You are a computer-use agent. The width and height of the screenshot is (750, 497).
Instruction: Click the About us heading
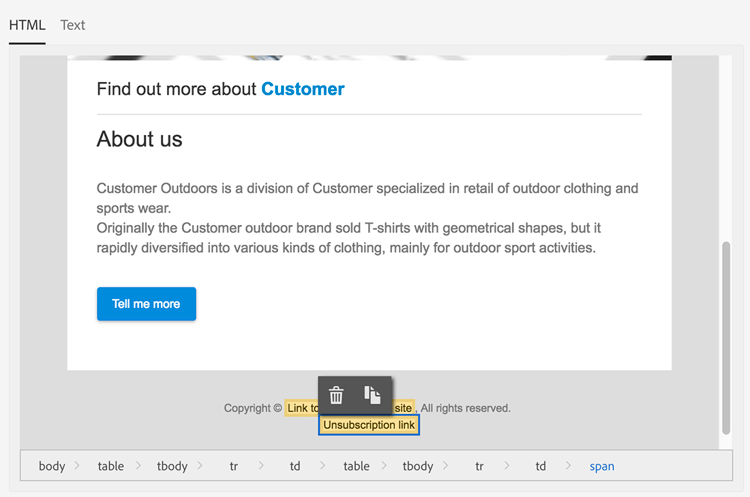[x=139, y=139]
